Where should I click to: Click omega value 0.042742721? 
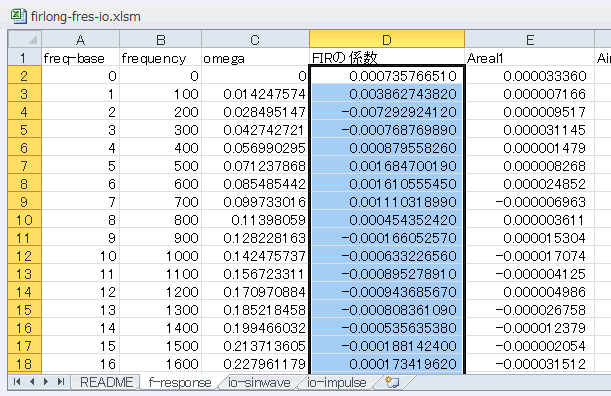point(255,130)
